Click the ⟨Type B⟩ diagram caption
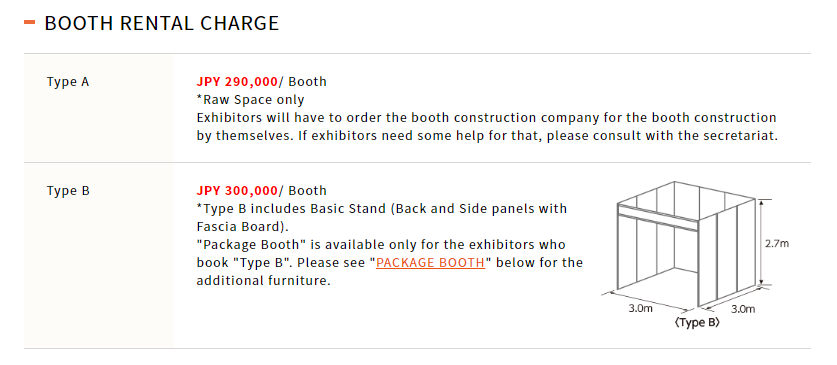Viewport: 837px width, 365px height. point(697,323)
